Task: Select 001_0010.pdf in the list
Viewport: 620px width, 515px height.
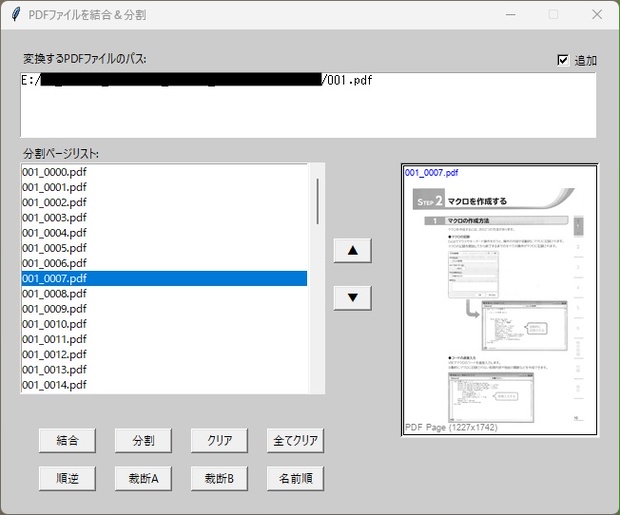Action: 164,324
